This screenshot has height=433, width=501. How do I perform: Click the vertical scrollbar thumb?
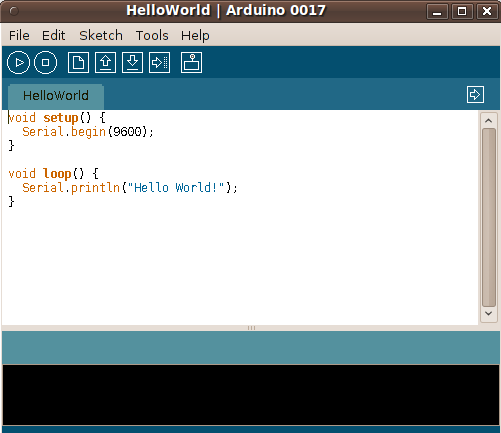coord(489,217)
